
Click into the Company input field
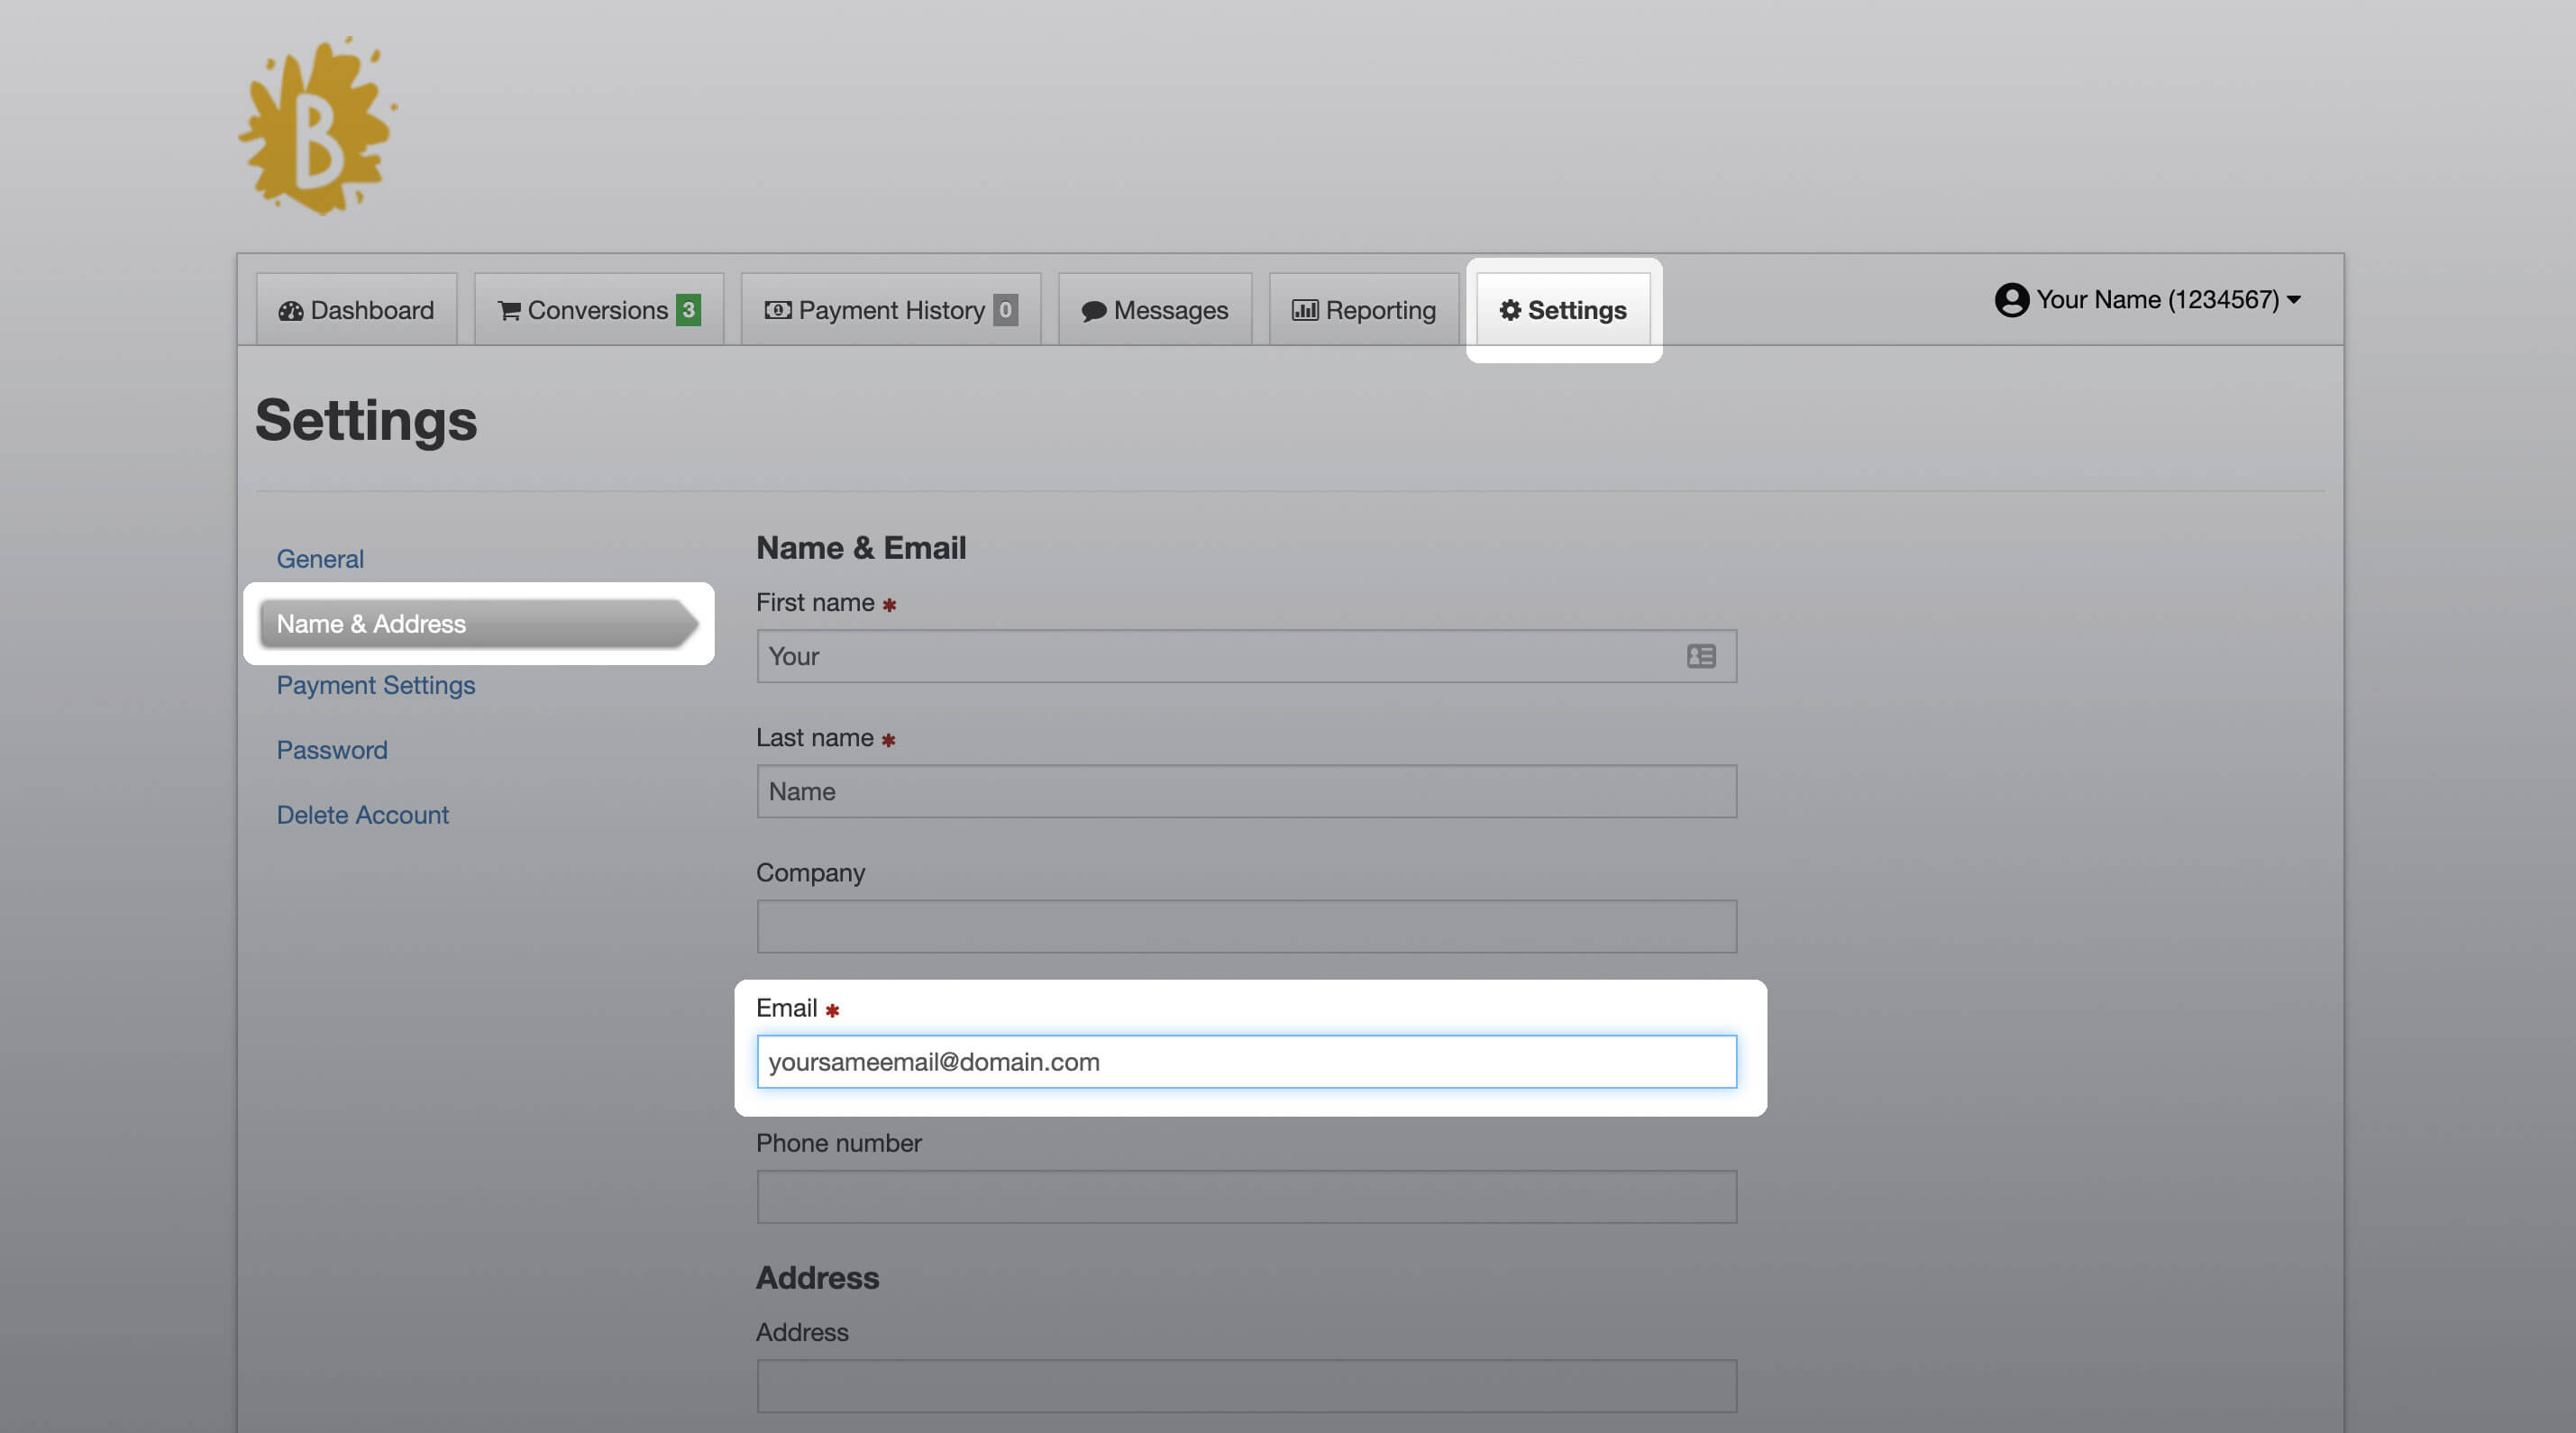tap(1247, 926)
